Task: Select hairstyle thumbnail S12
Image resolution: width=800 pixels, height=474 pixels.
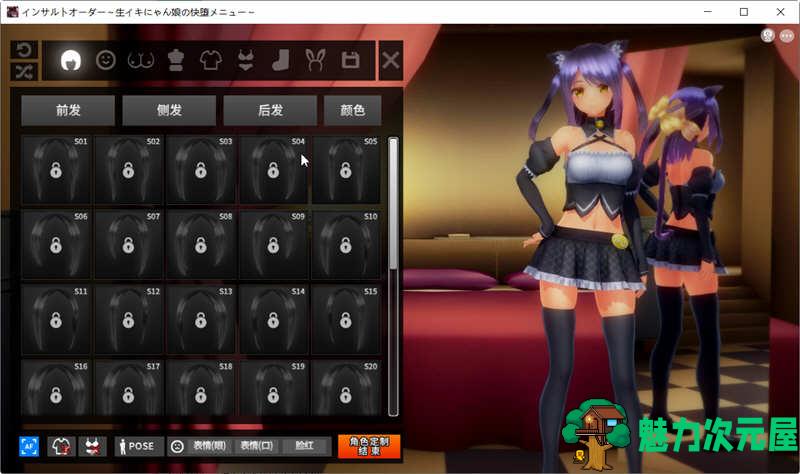Action: 129,320
